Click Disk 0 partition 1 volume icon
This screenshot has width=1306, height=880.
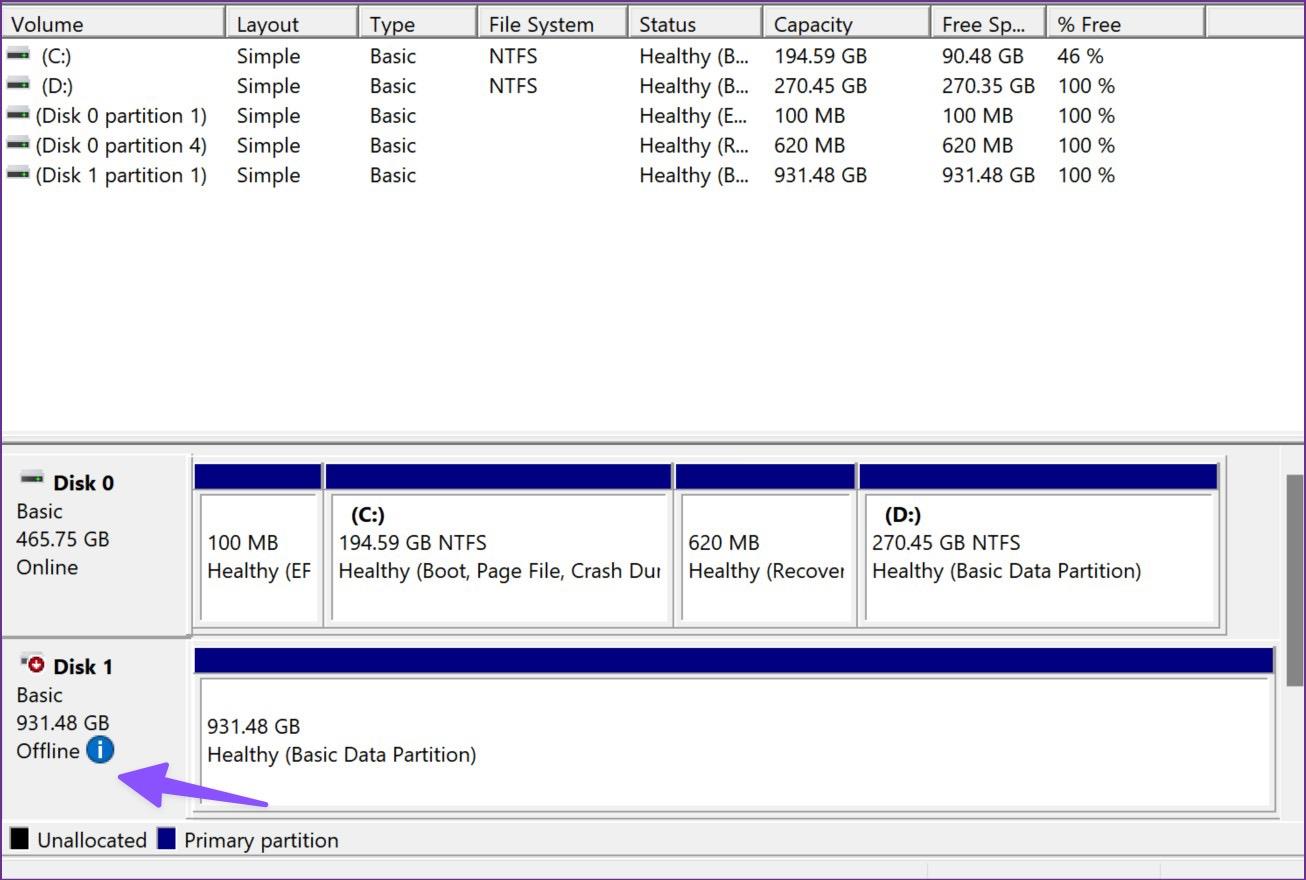point(18,116)
